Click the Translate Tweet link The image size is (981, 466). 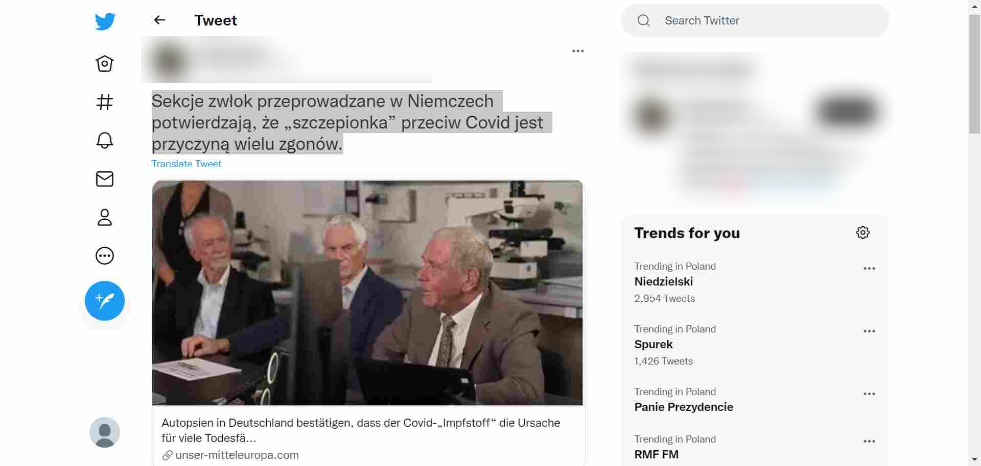[x=186, y=164]
